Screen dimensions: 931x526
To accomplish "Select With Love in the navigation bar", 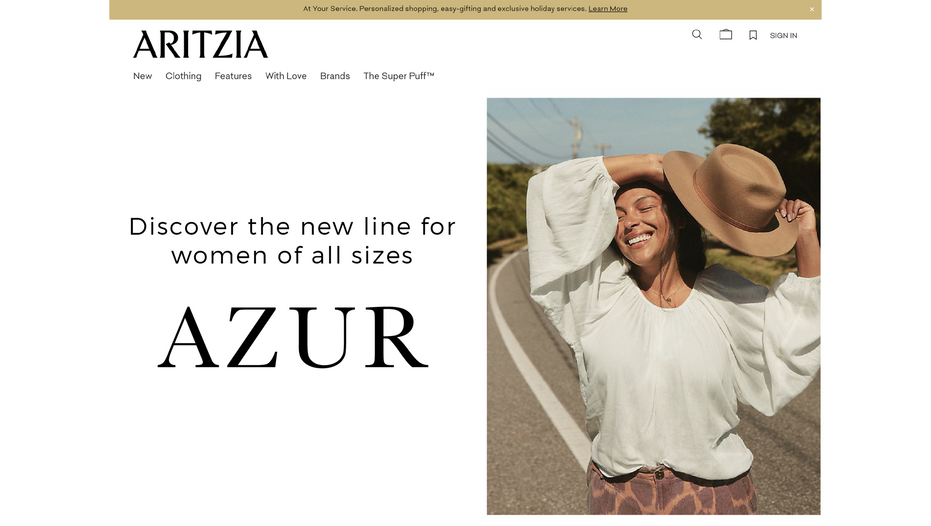I will [286, 76].
